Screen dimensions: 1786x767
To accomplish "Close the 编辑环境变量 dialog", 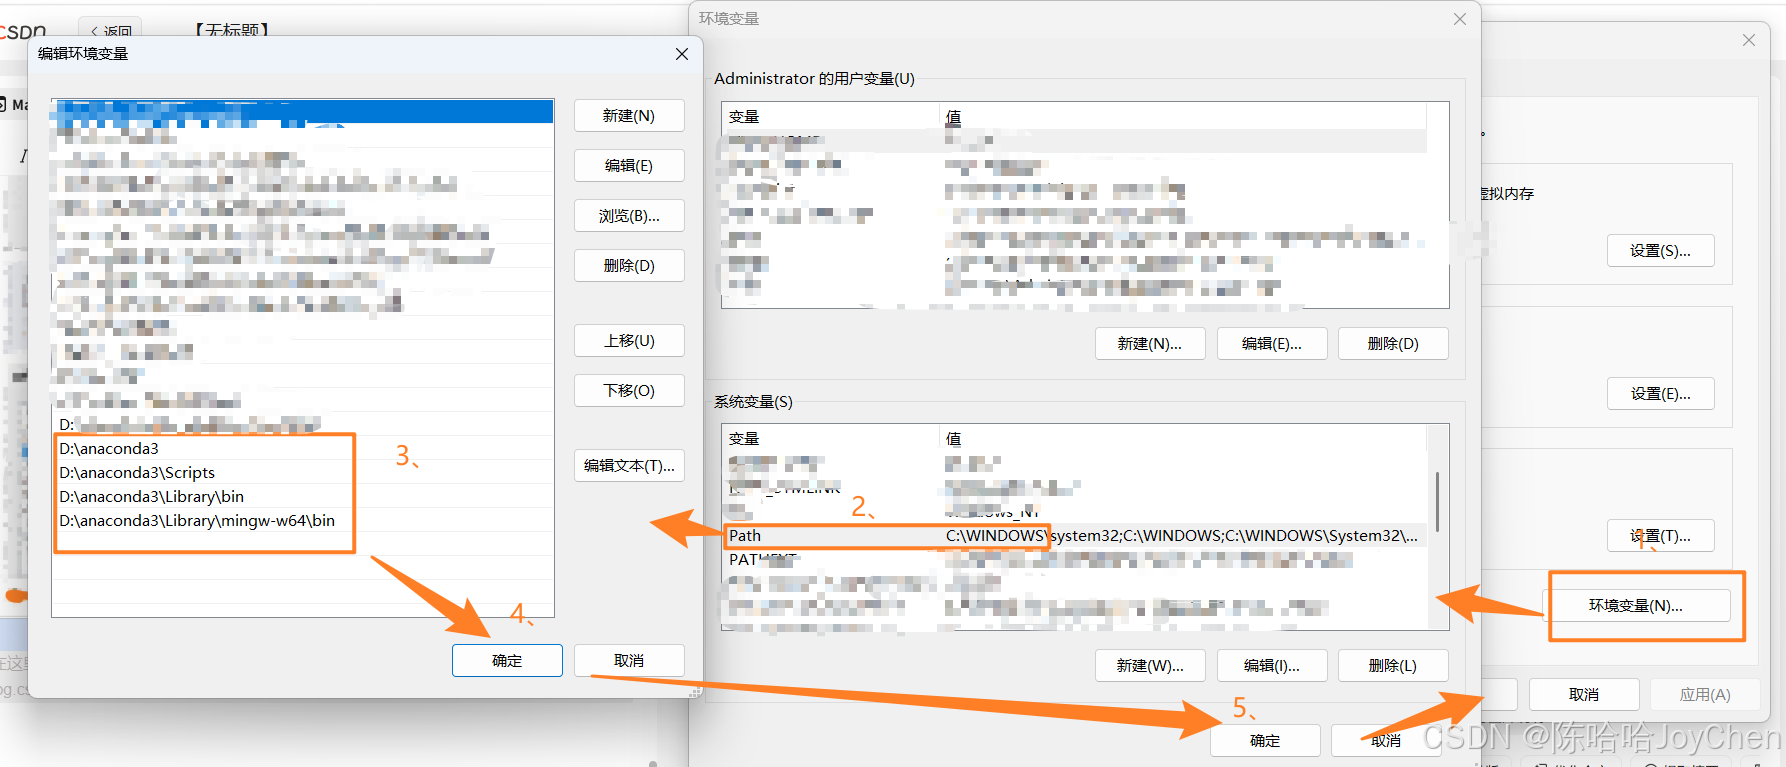I will [x=682, y=54].
